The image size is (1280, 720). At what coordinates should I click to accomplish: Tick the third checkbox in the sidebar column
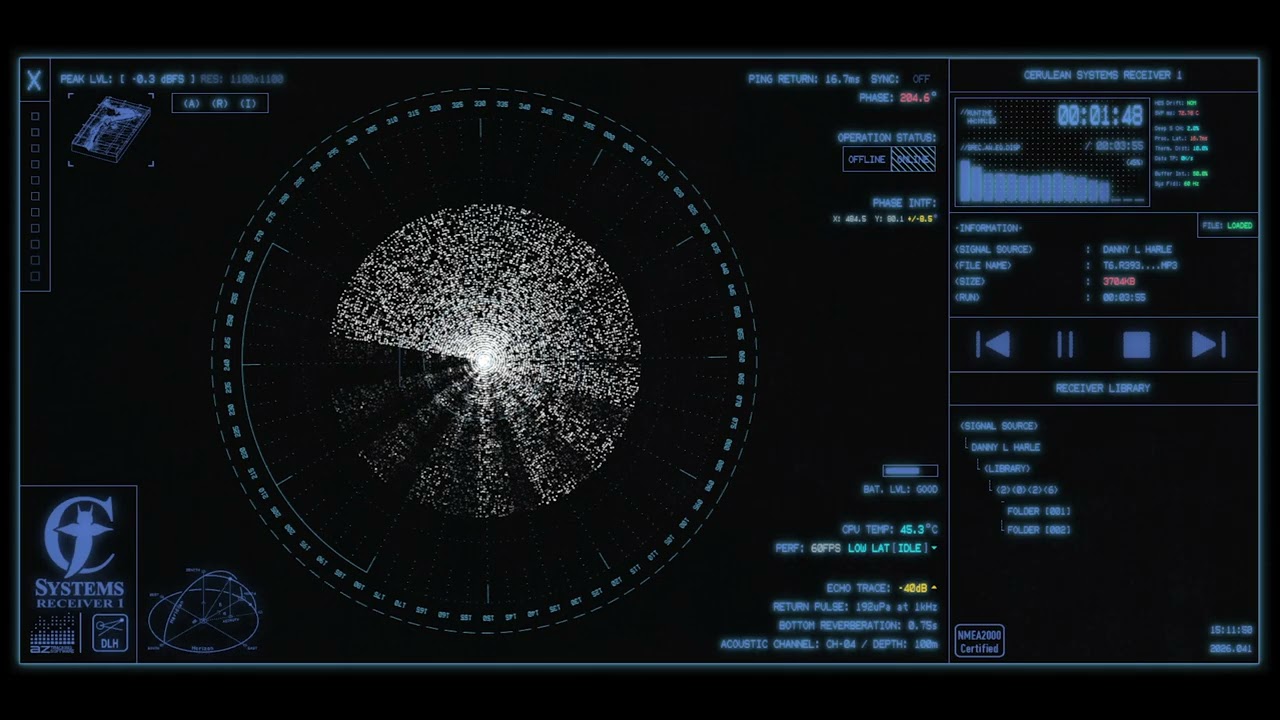click(35, 148)
